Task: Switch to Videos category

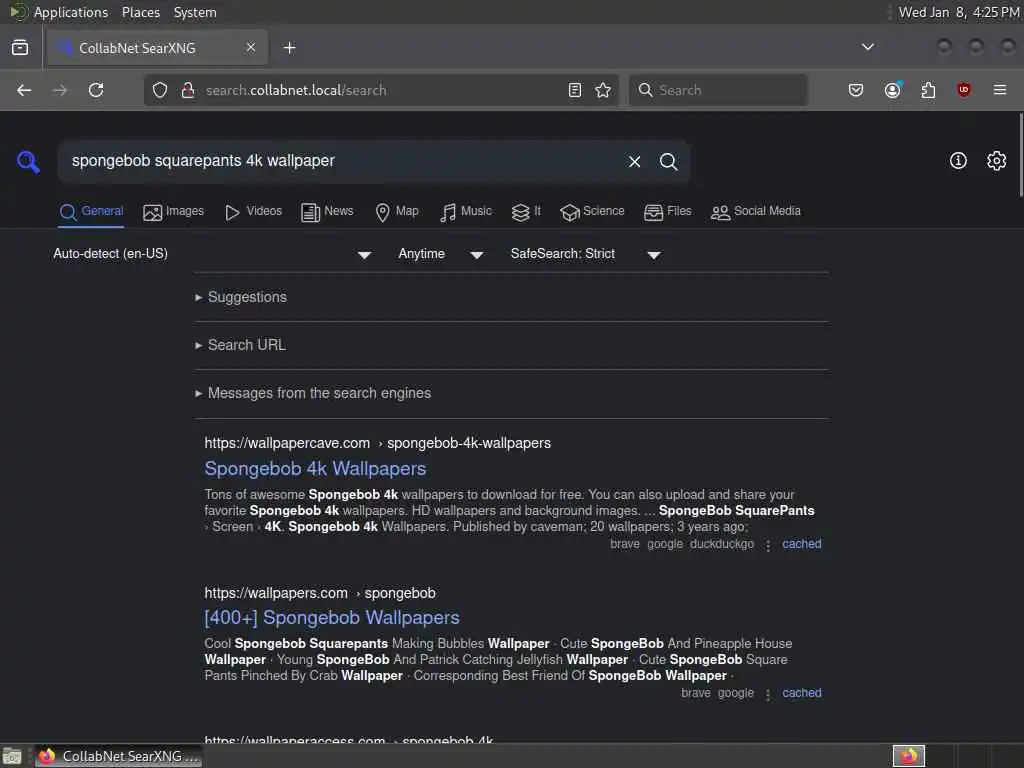Action: tap(253, 212)
